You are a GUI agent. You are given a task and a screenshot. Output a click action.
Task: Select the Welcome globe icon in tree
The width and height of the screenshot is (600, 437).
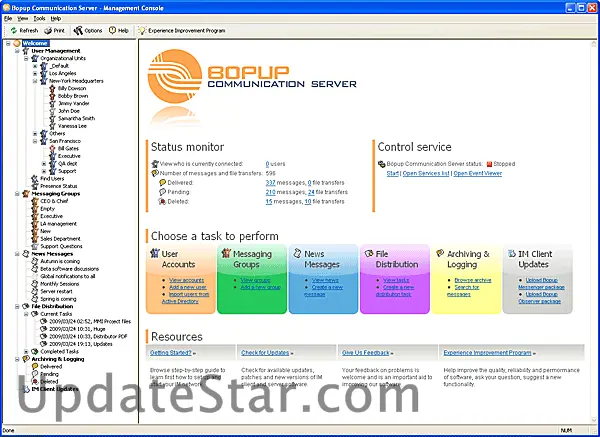(17, 43)
